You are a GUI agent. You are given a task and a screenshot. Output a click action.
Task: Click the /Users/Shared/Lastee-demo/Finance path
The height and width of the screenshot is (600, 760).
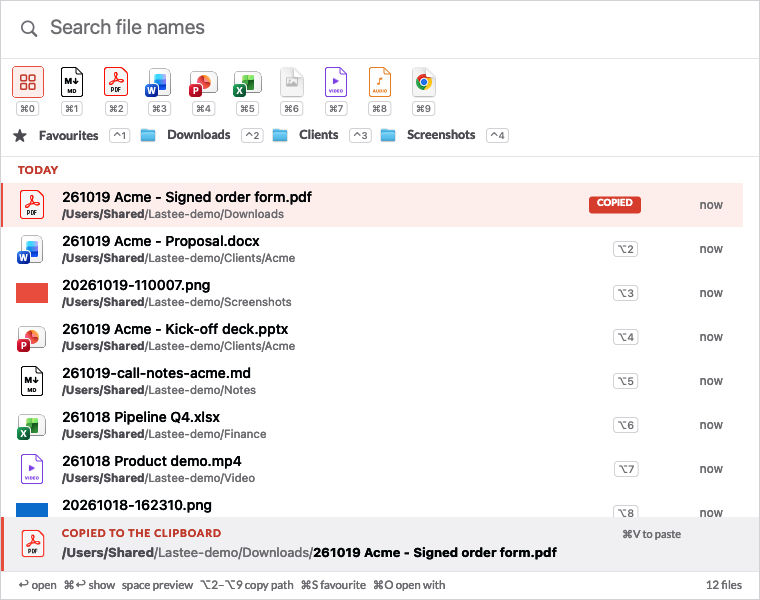pyautogui.click(x=164, y=434)
